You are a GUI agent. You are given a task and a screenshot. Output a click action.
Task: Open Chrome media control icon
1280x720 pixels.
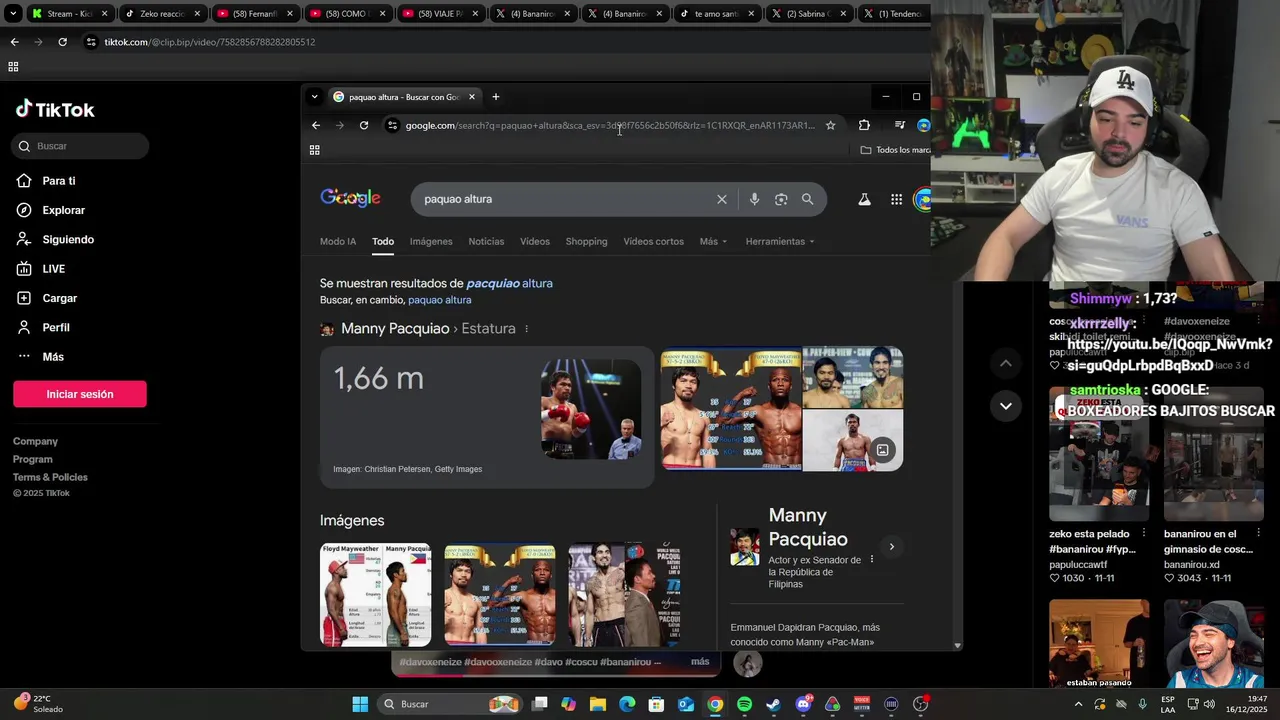point(899,125)
